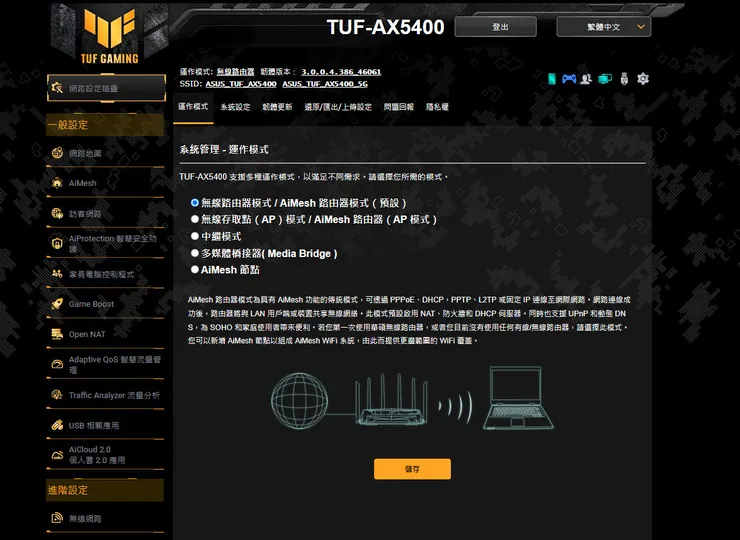
Task: Open the ASUS_TUF_AX5400 SSID link
Action: pyautogui.click(x=241, y=84)
